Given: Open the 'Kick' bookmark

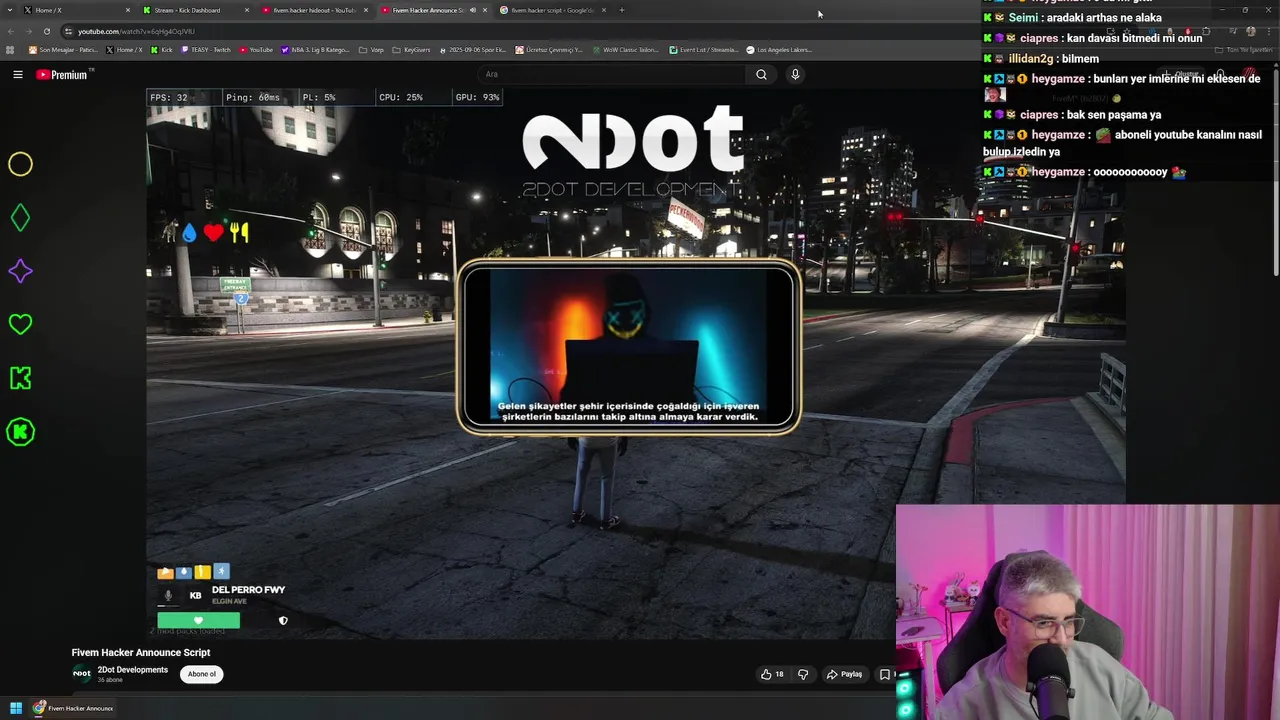Looking at the screenshot, I should [162, 49].
